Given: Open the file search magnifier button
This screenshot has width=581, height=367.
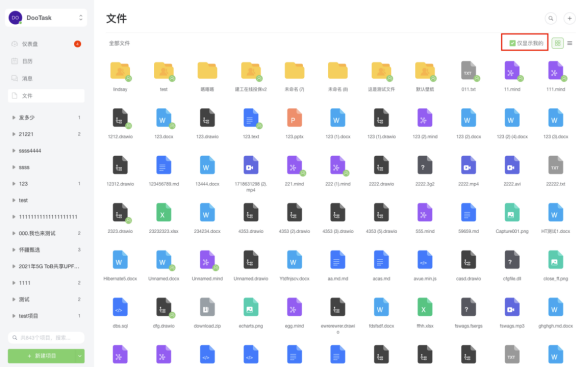Looking at the screenshot, I should click(x=551, y=18).
